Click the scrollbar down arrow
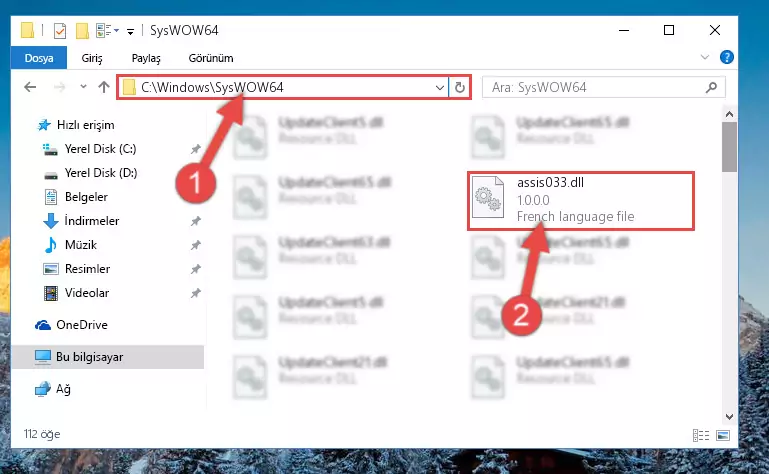This screenshot has width=769, height=474. [x=729, y=417]
